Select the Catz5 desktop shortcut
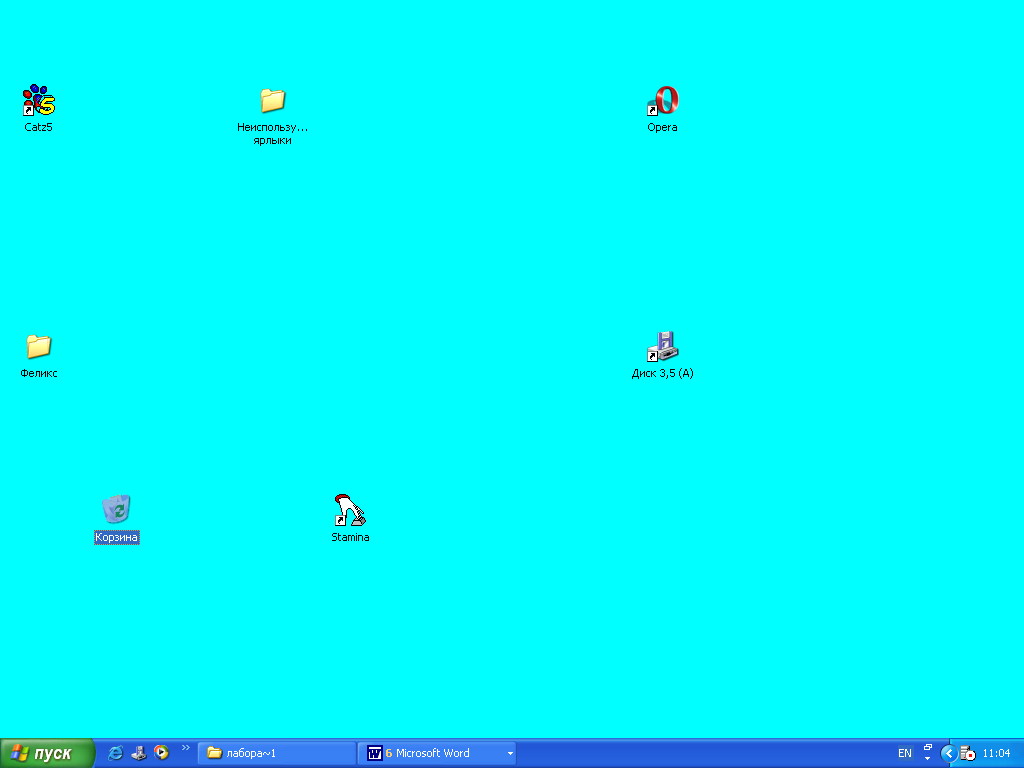 point(39,101)
